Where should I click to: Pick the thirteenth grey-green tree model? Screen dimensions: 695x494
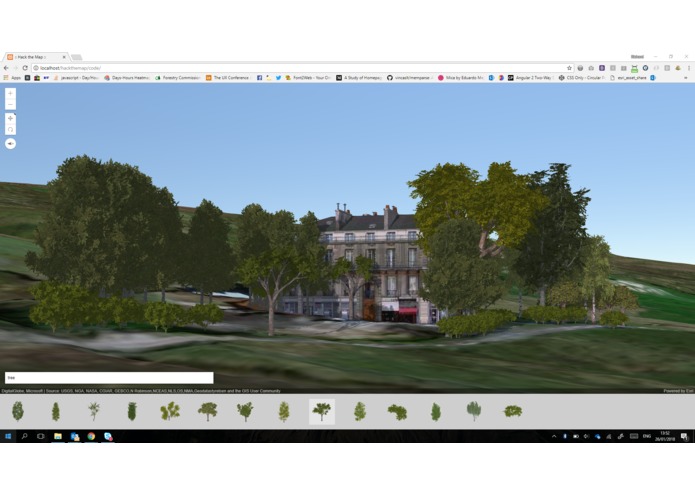(x=474, y=411)
